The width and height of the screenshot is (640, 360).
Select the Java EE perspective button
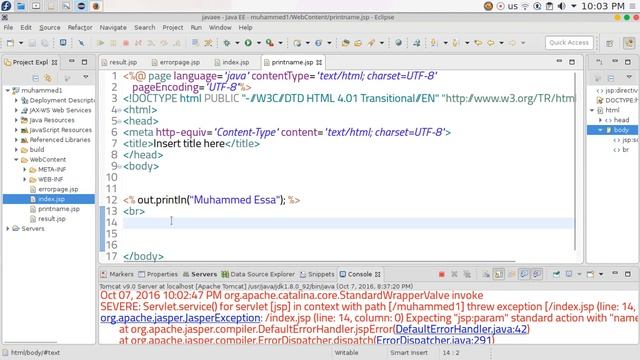tap(629, 43)
